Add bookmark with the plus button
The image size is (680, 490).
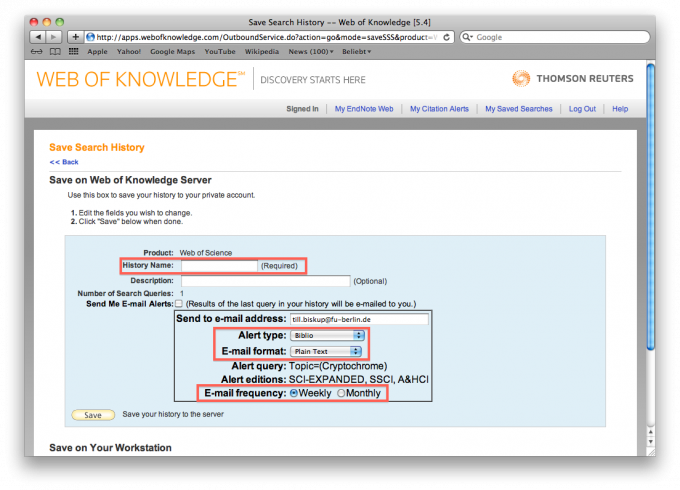(x=75, y=37)
